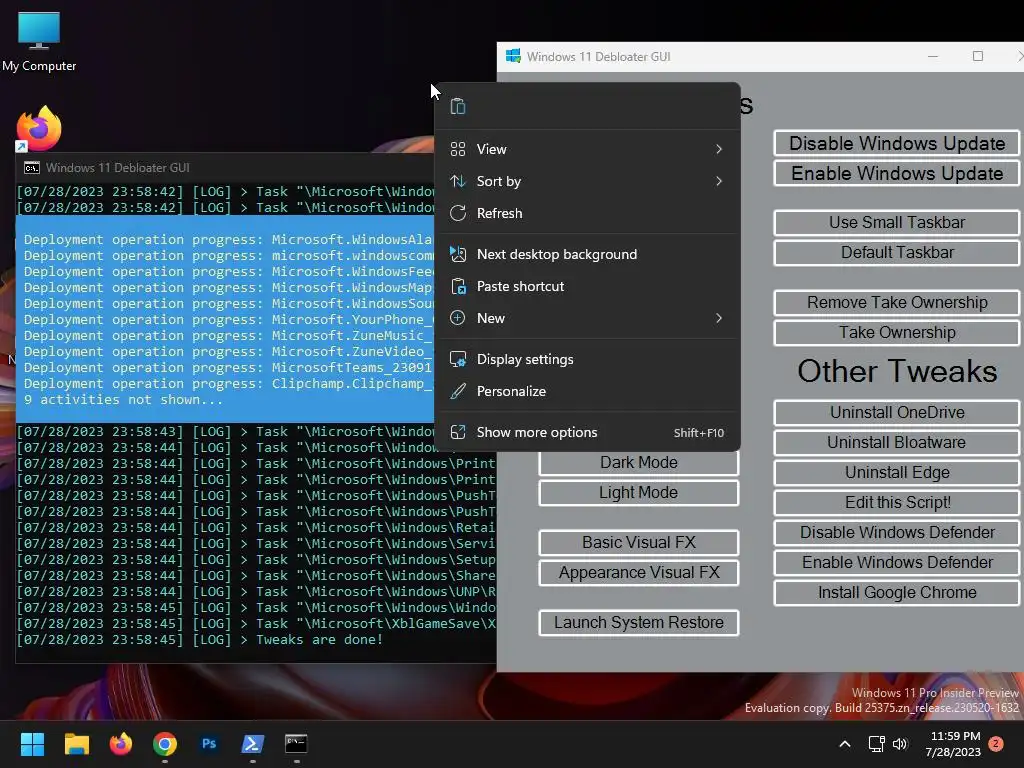The width and height of the screenshot is (1024, 768).
Task: Click the Uninstall OneDrive button
Action: pos(897,413)
